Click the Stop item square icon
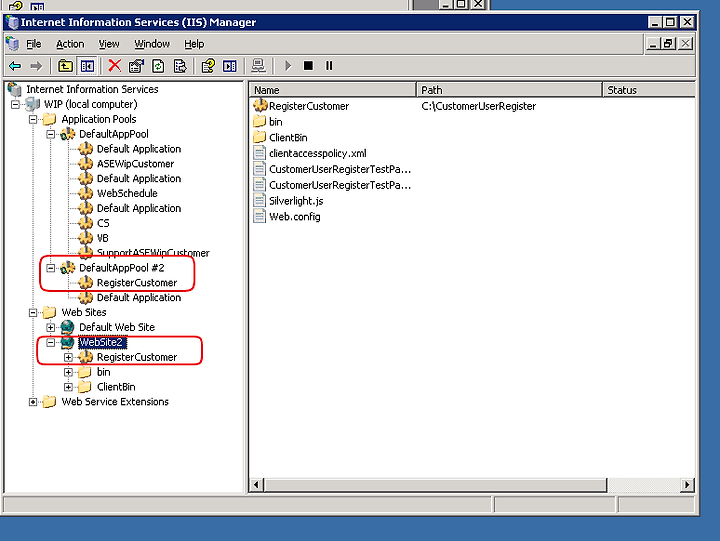The height and width of the screenshot is (541, 720). click(x=309, y=66)
